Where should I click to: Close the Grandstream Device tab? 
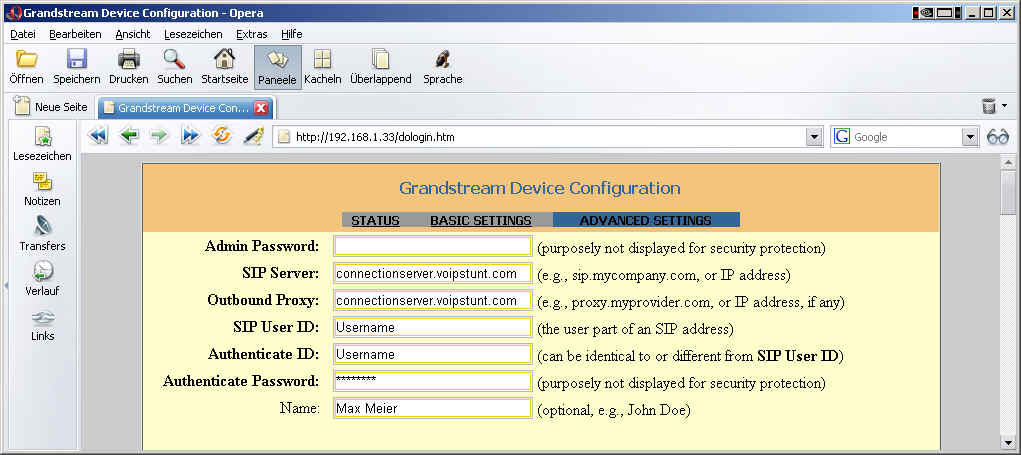260,107
